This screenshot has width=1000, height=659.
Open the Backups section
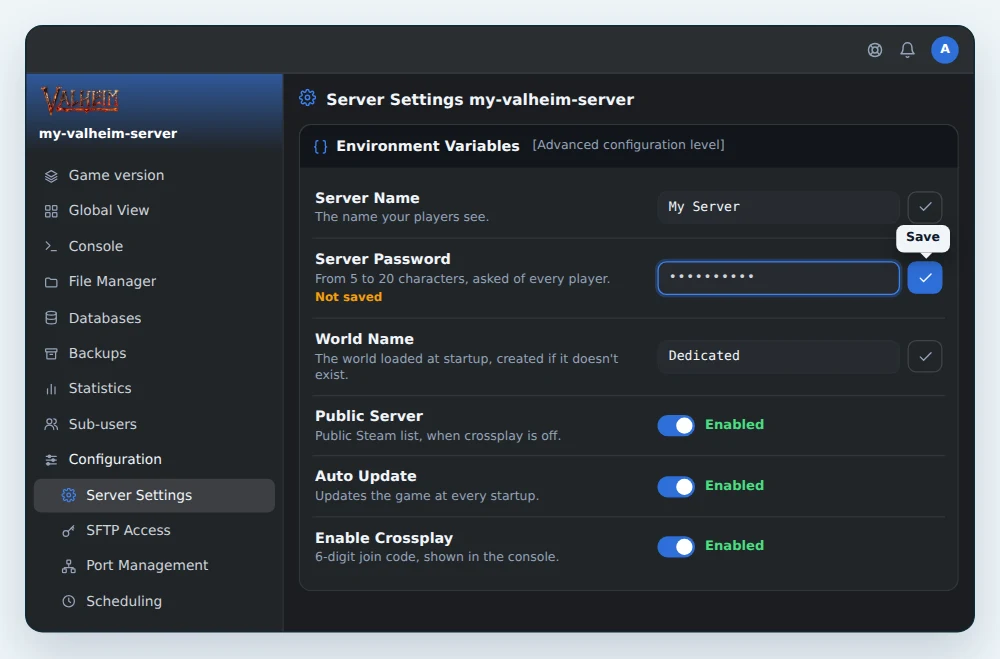(x=154, y=353)
